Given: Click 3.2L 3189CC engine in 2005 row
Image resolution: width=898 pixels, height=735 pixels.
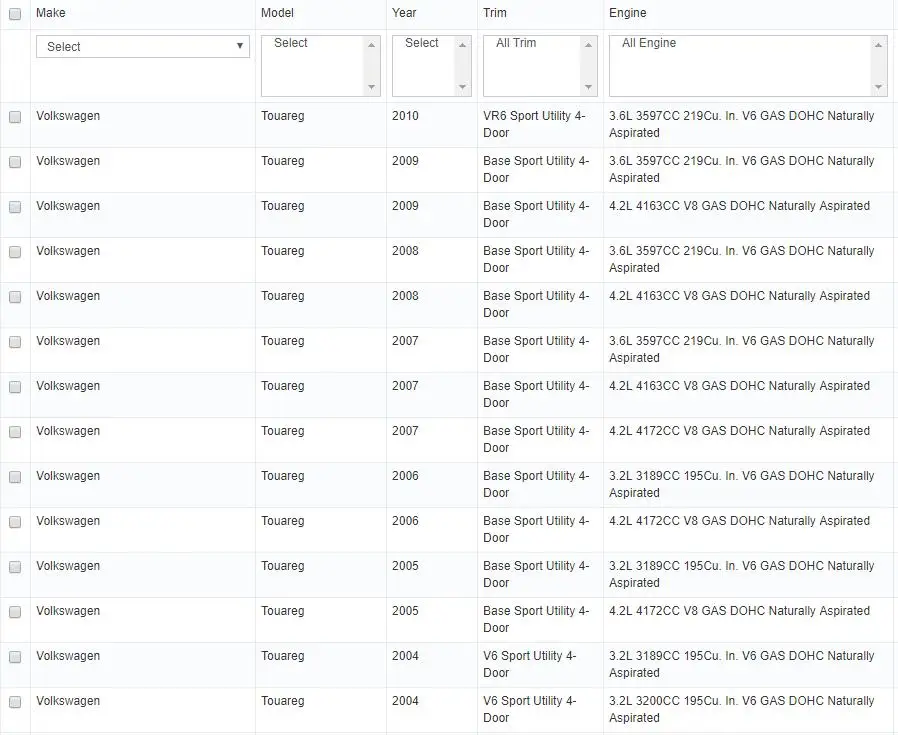Looking at the screenshot, I should 742,574.
